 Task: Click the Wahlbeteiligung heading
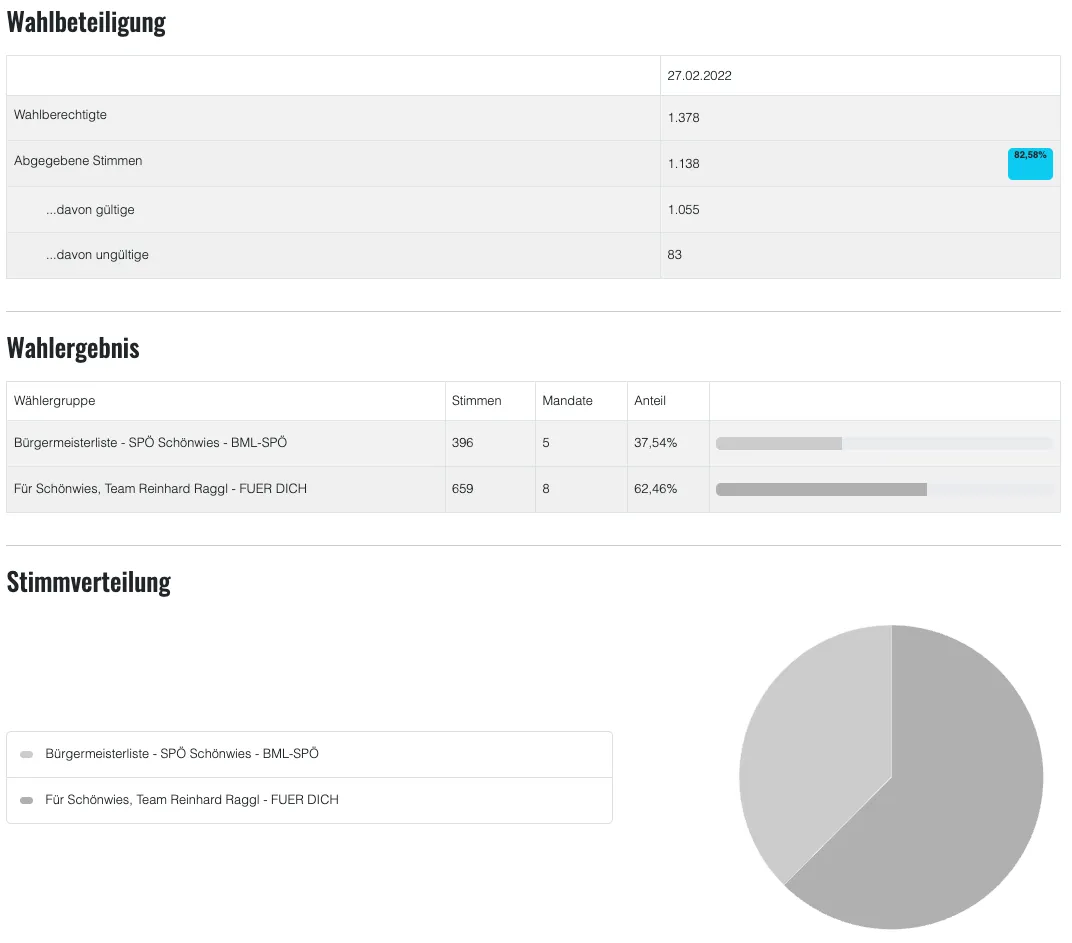86,22
